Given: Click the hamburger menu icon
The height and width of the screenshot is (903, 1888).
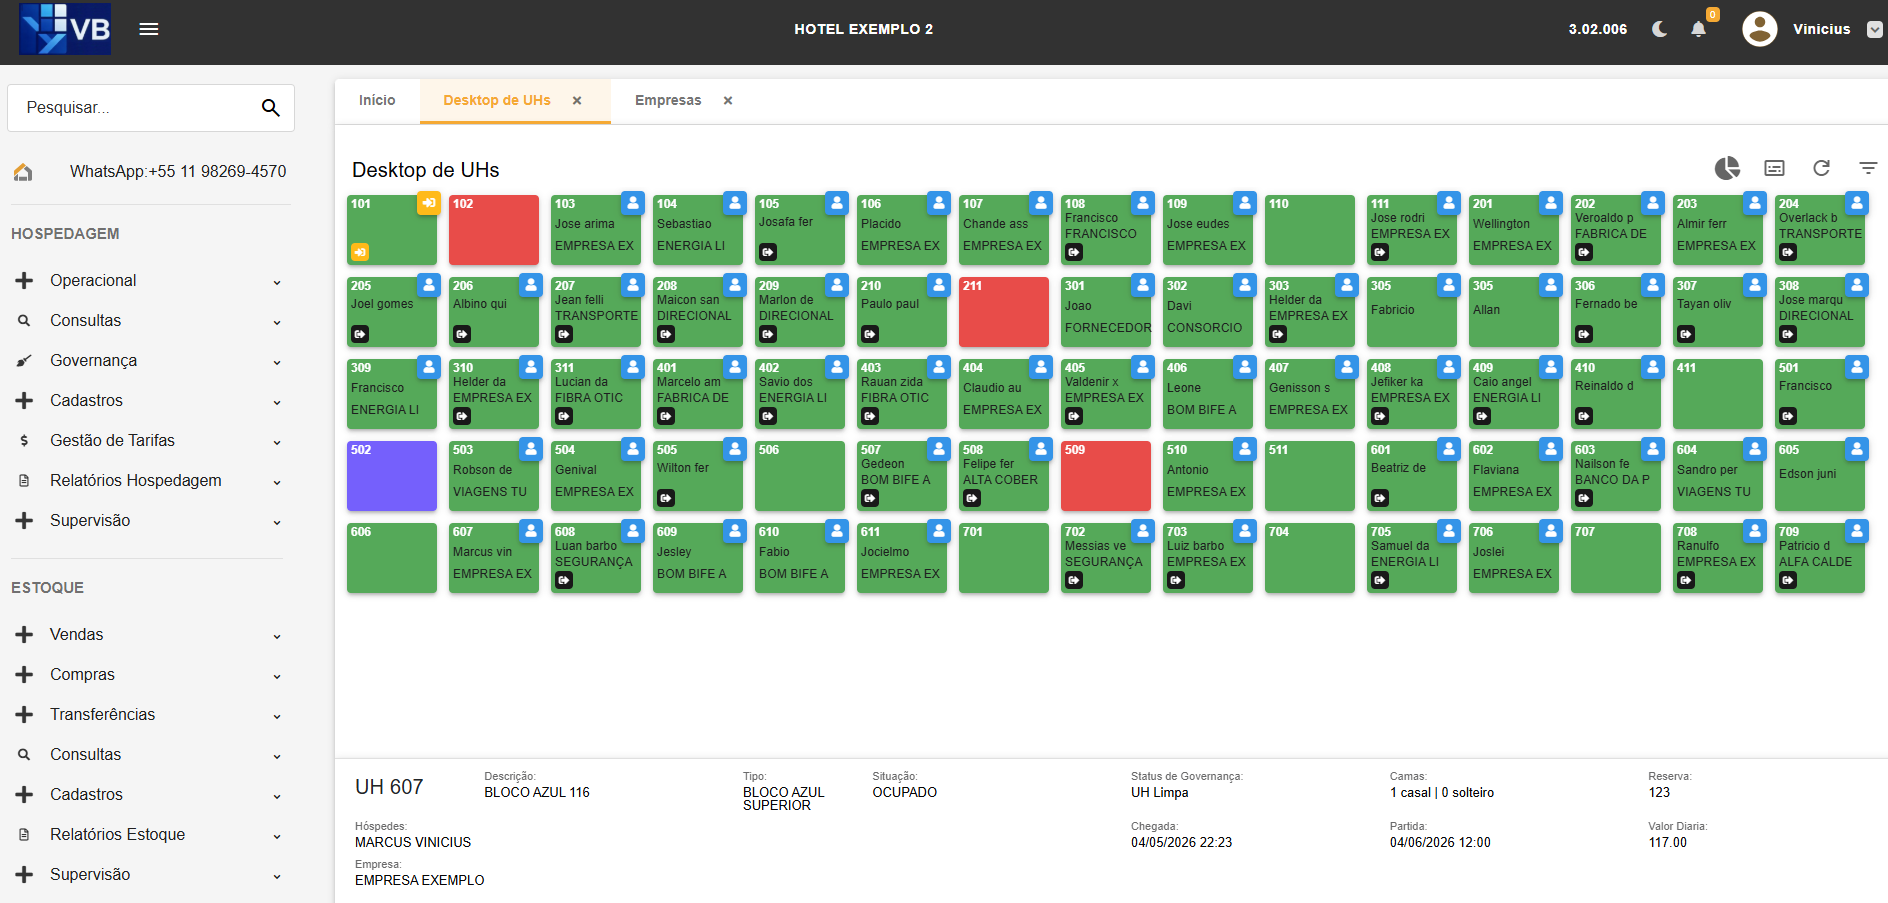Looking at the screenshot, I should [149, 29].
